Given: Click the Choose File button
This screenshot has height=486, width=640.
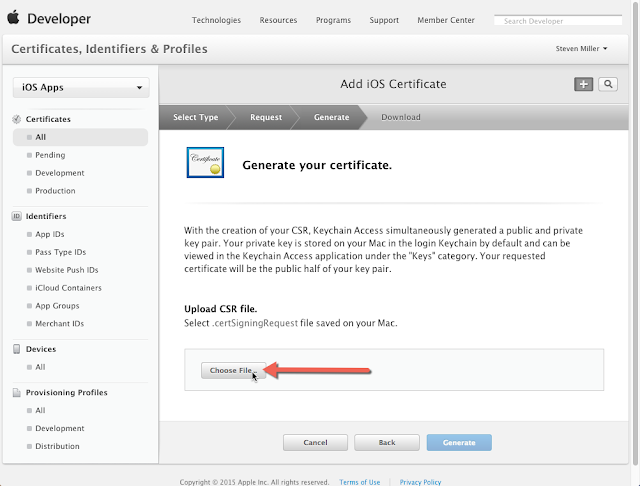Looking at the screenshot, I should coord(233,371).
